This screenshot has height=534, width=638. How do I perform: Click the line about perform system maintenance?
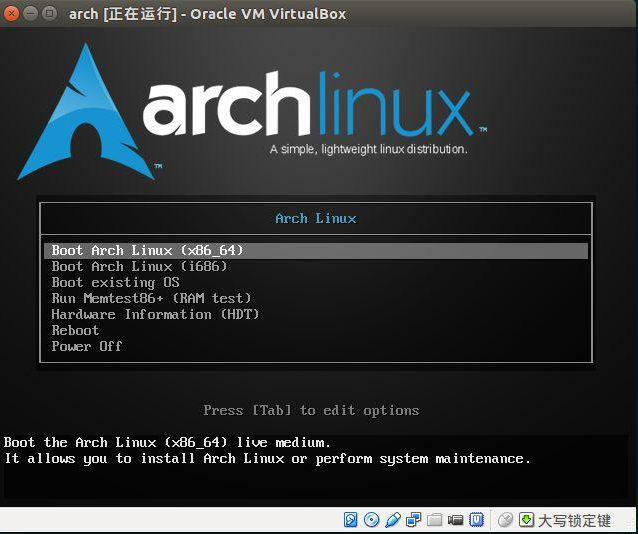[x=267, y=459]
